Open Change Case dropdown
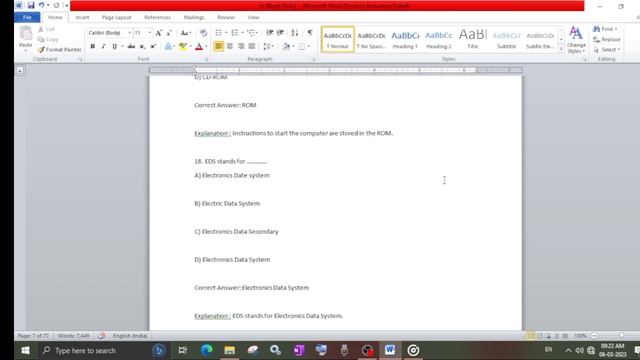The image size is (640, 360). [x=185, y=33]
